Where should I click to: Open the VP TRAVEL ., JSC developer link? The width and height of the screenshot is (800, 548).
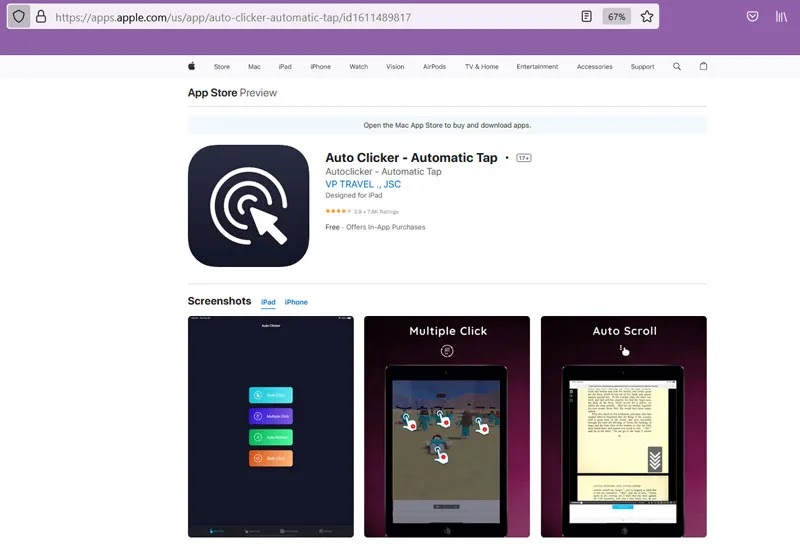(x=363, y=184)
